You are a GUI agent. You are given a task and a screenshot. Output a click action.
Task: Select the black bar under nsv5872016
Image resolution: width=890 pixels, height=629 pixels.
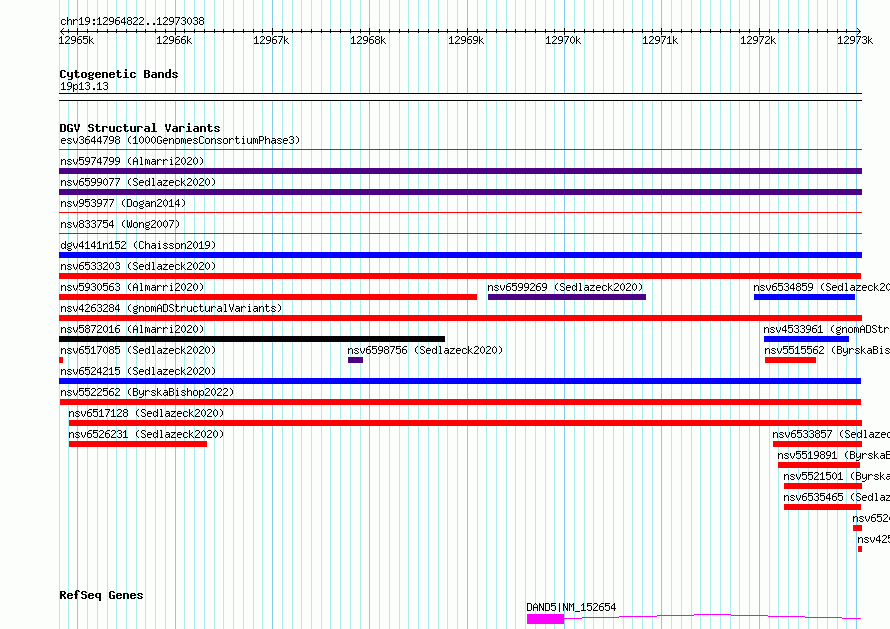252,339
